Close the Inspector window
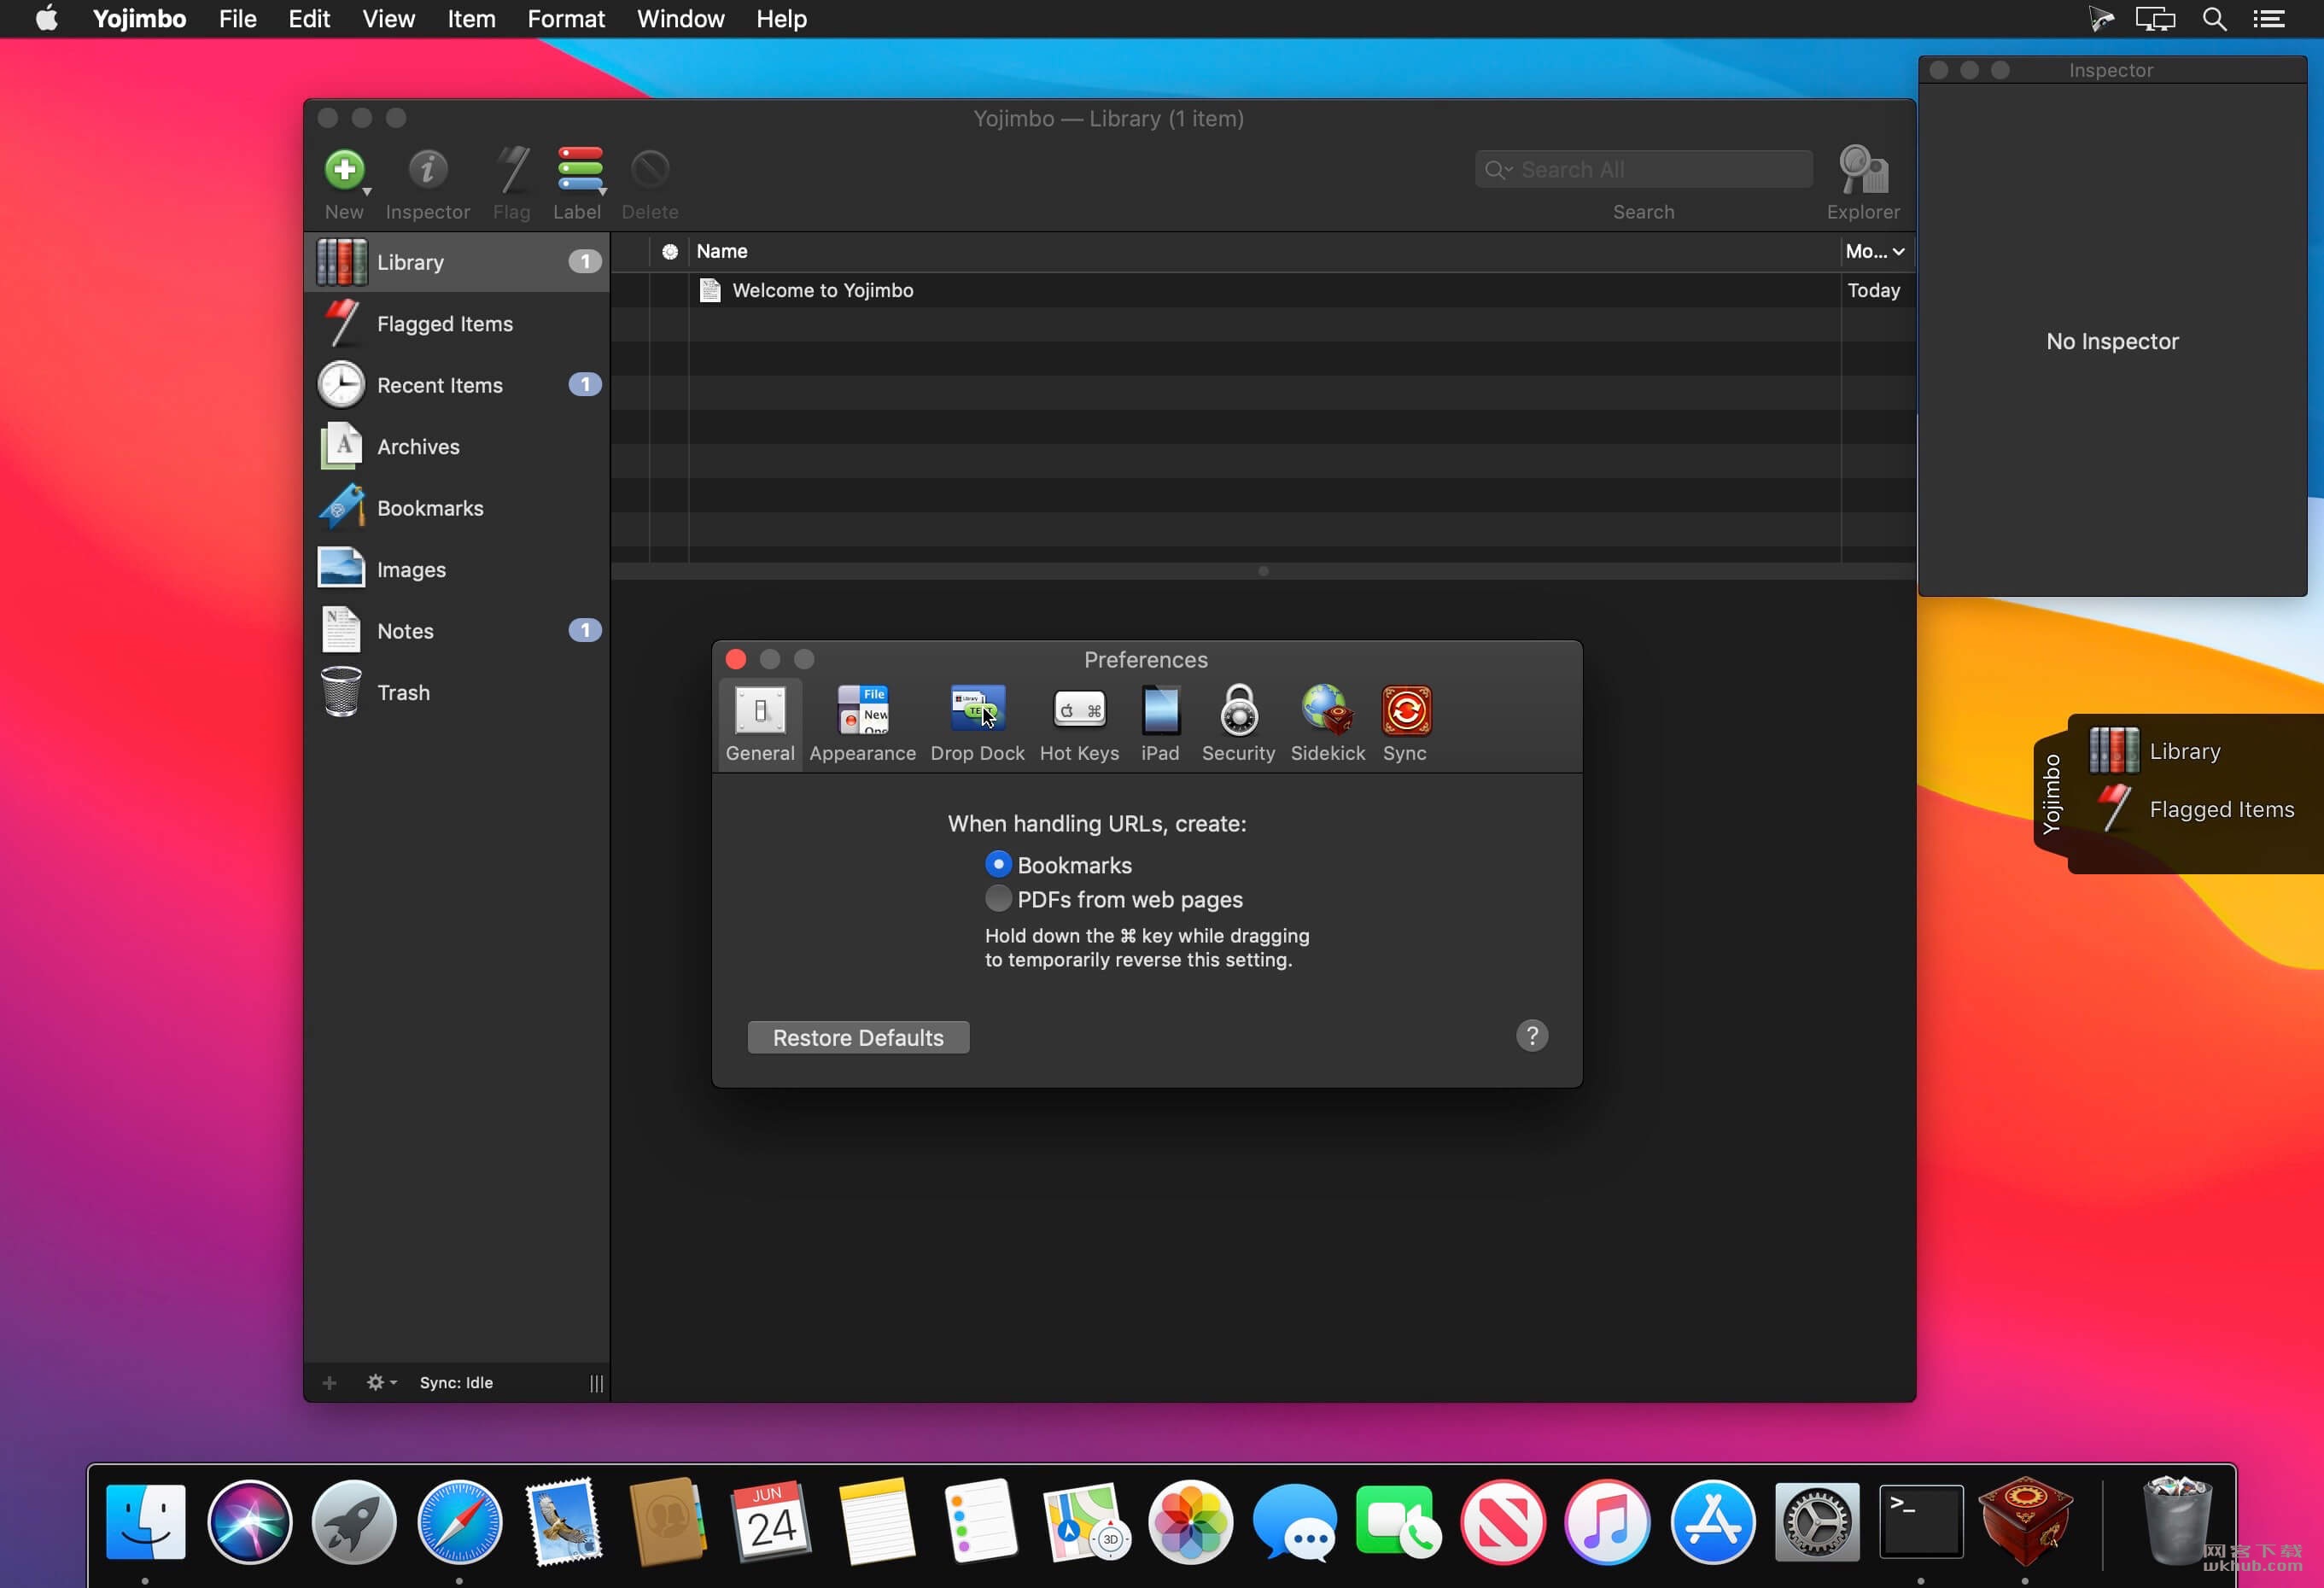 [x=1938, y=70]
